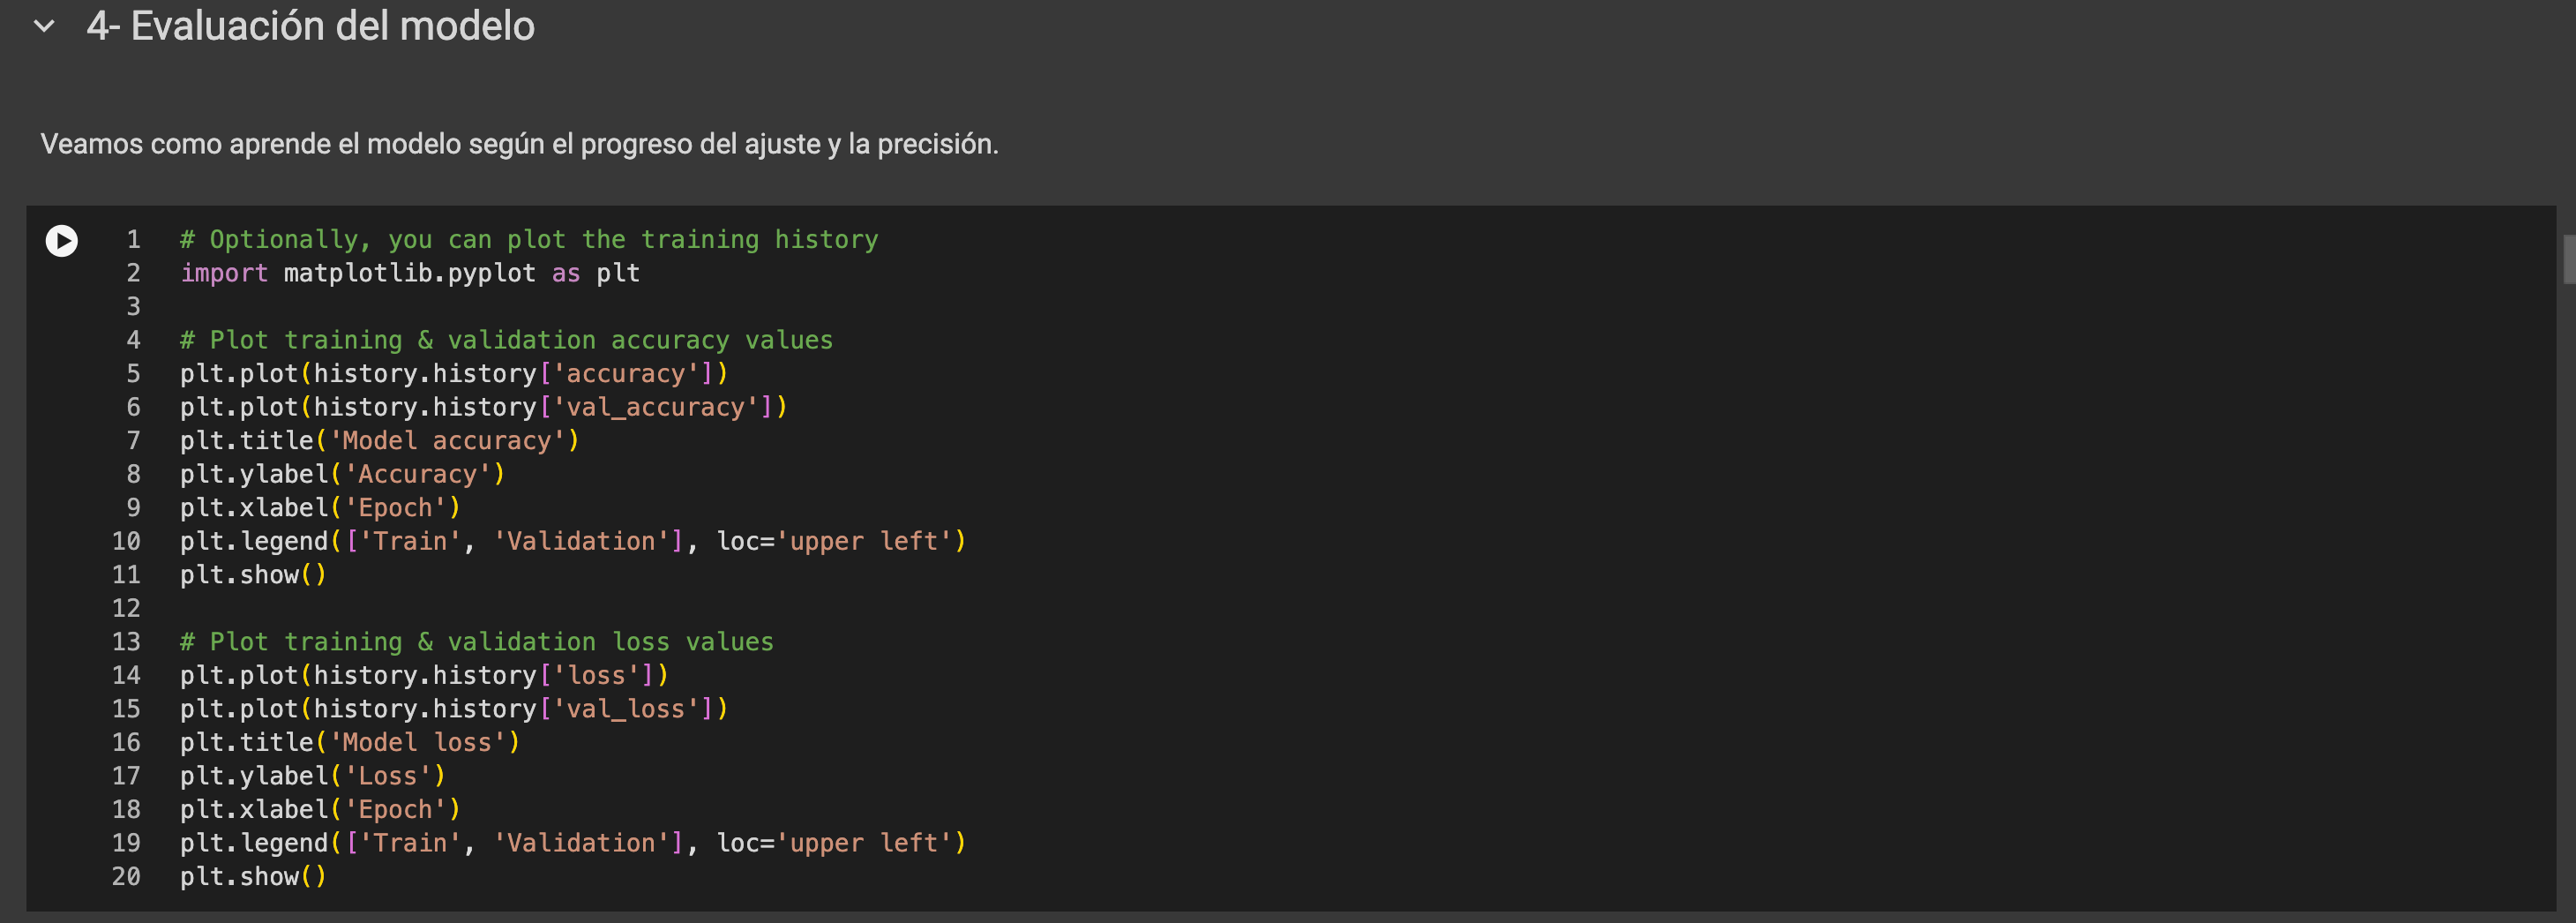Place cursor on the "import matplotlib.pyplot as plt" line

410,273
